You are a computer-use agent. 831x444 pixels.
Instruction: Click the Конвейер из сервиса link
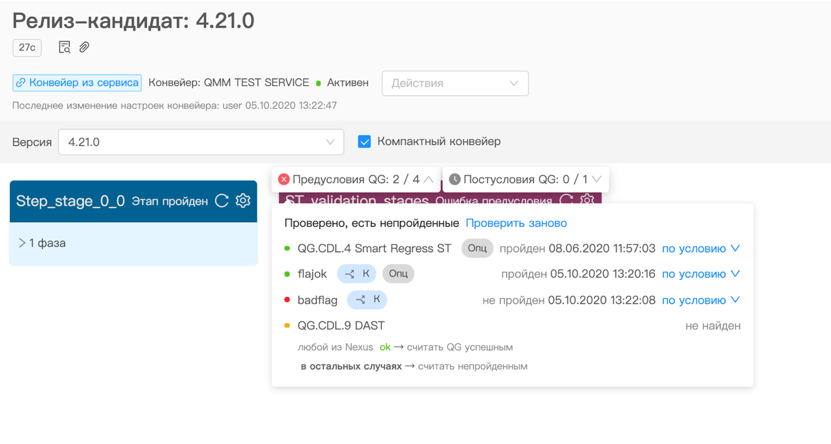[77, 83]
